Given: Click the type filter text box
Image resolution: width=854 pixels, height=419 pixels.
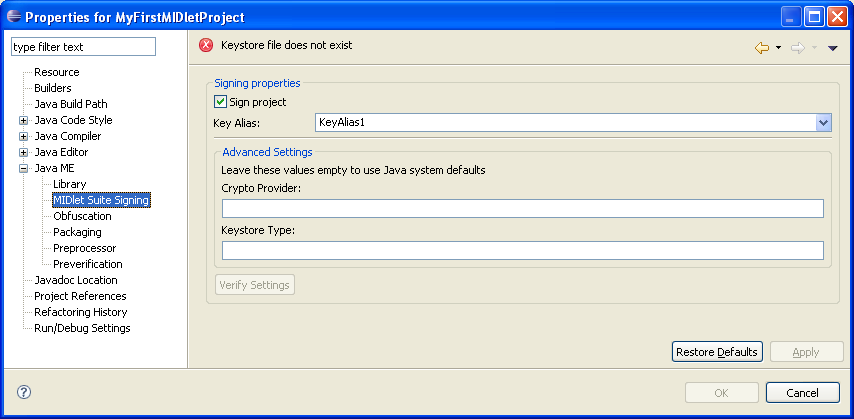Looking at the screenshot, I should [83, 47].
